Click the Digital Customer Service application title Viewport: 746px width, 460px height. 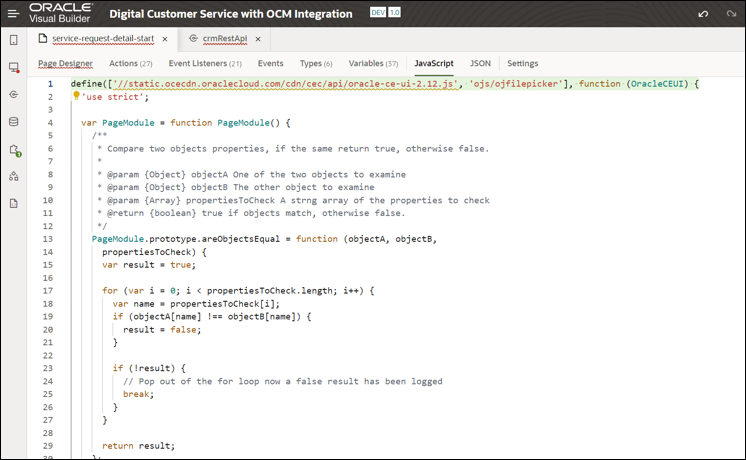click(x=231, y=14)
